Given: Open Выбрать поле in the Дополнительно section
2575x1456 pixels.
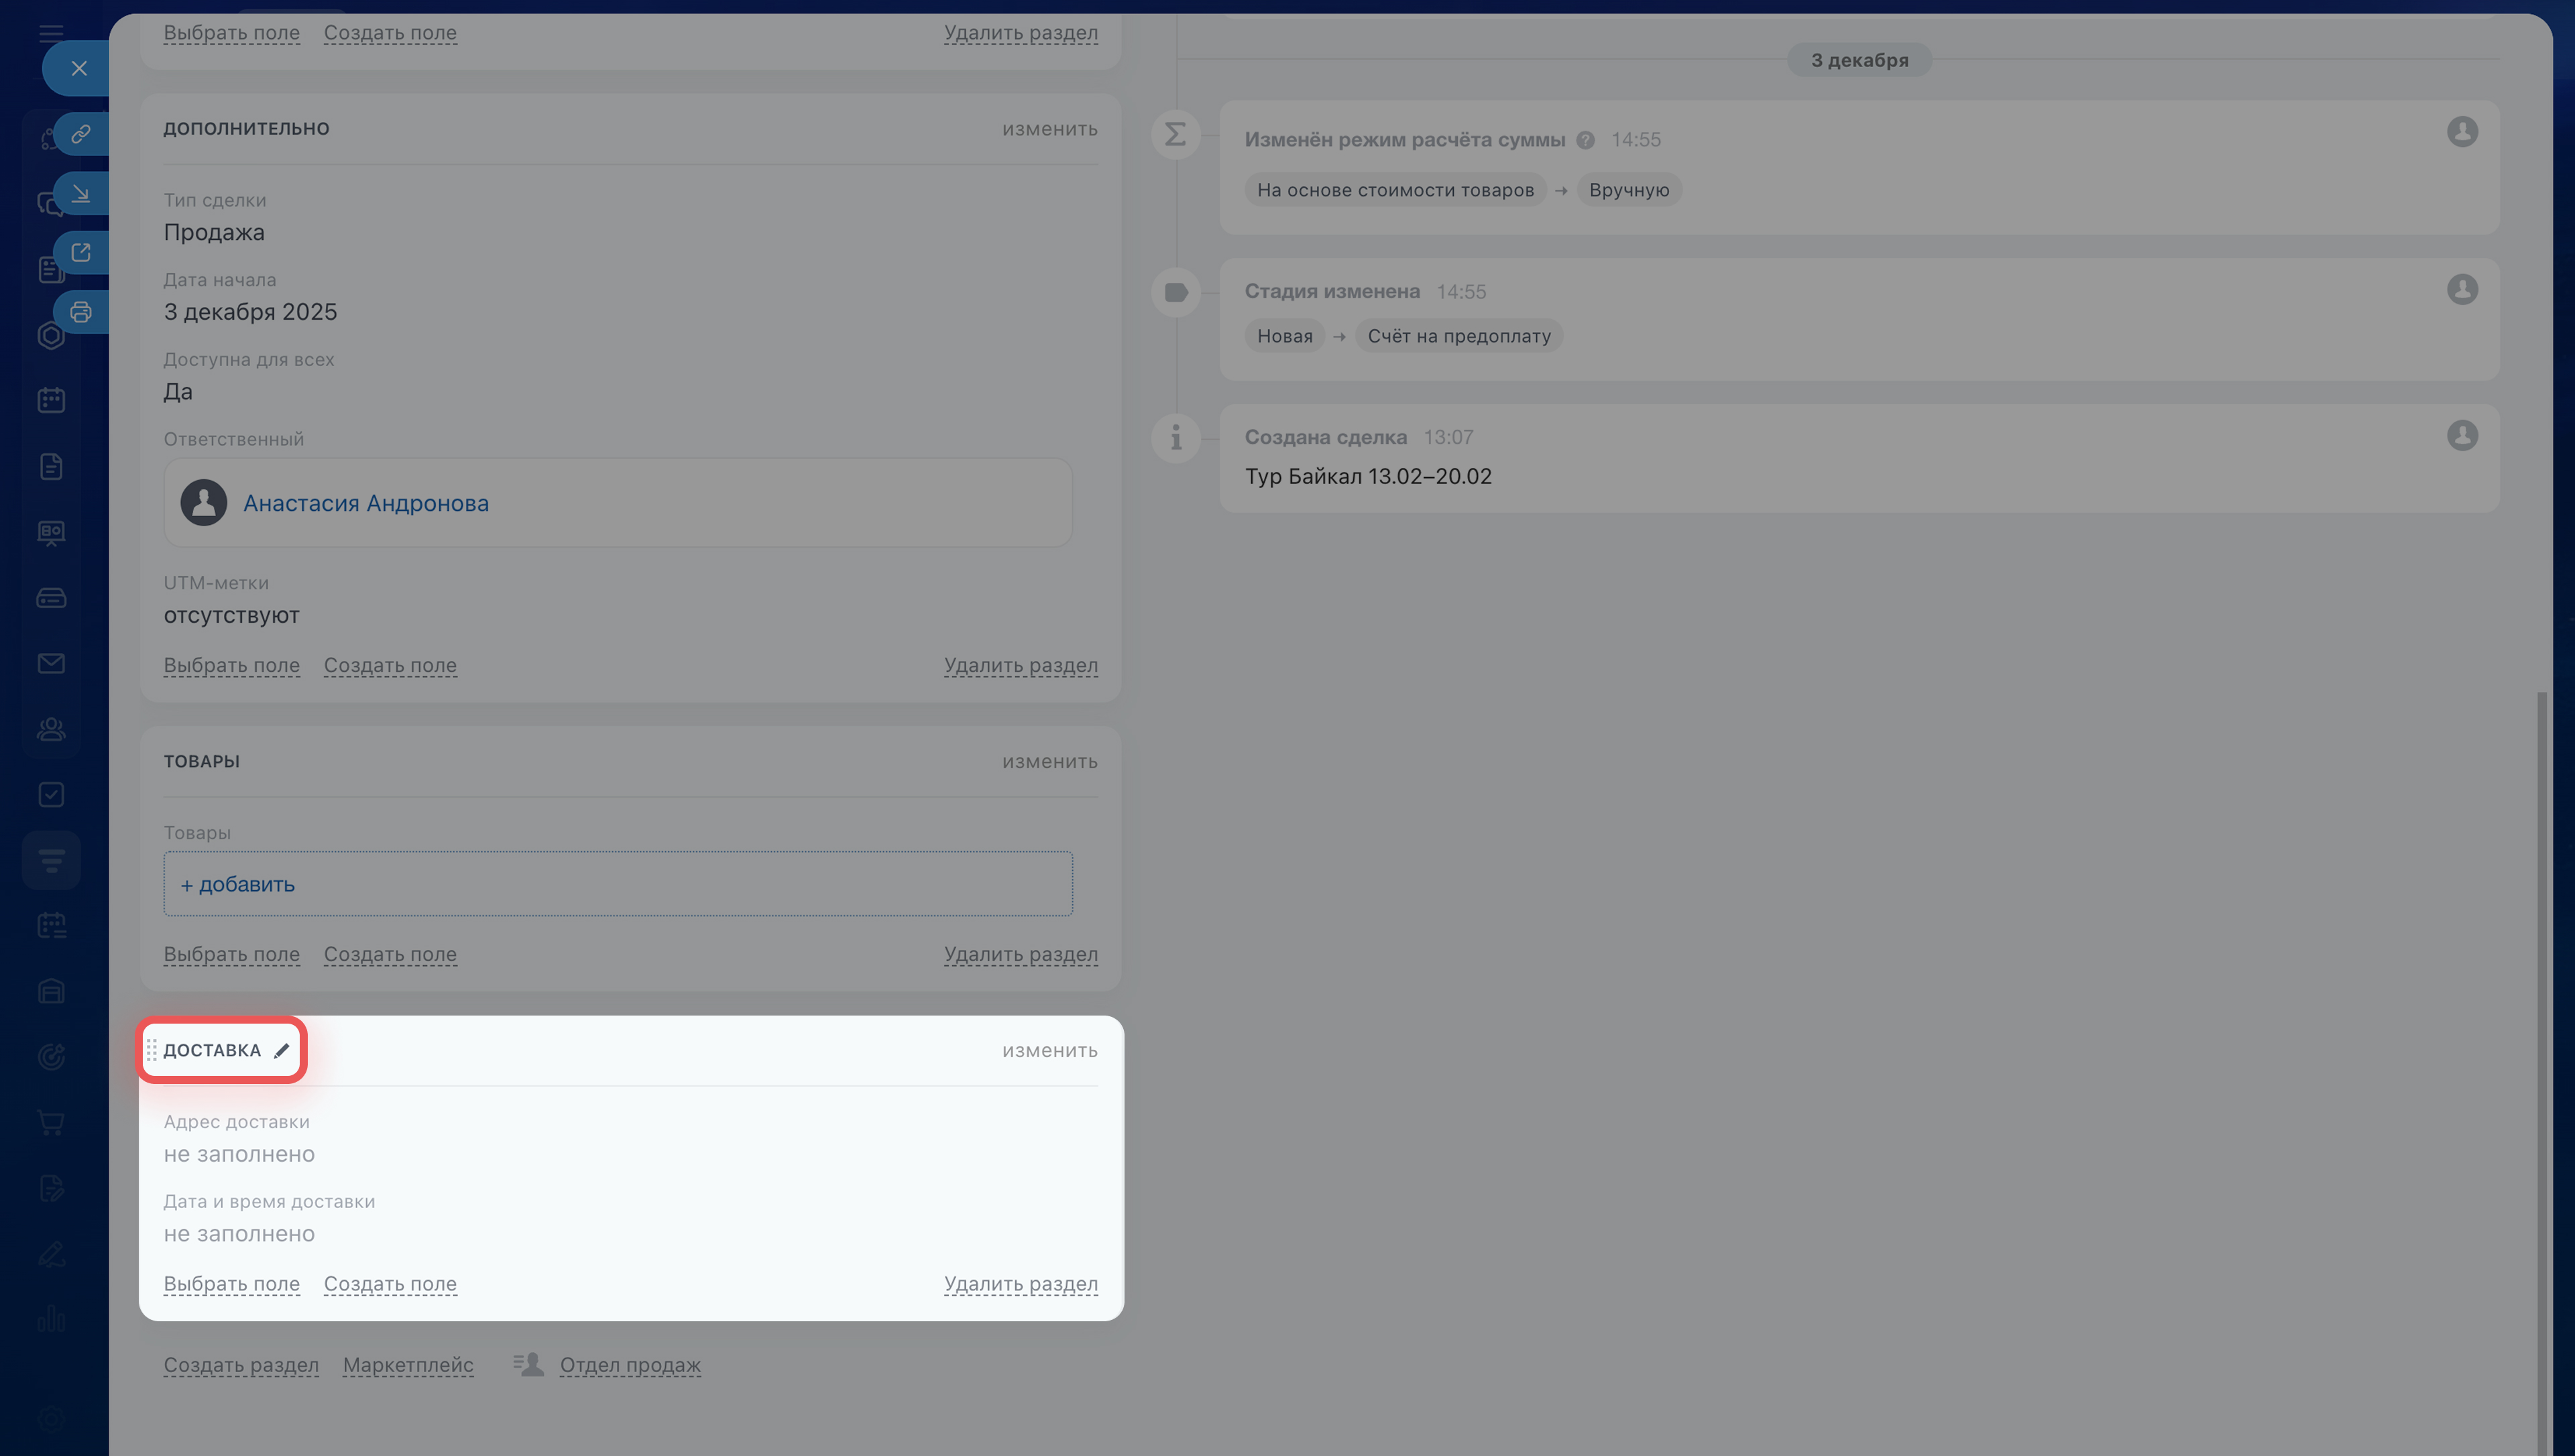Looking at the screenshot, I should [x=231, y=665].
